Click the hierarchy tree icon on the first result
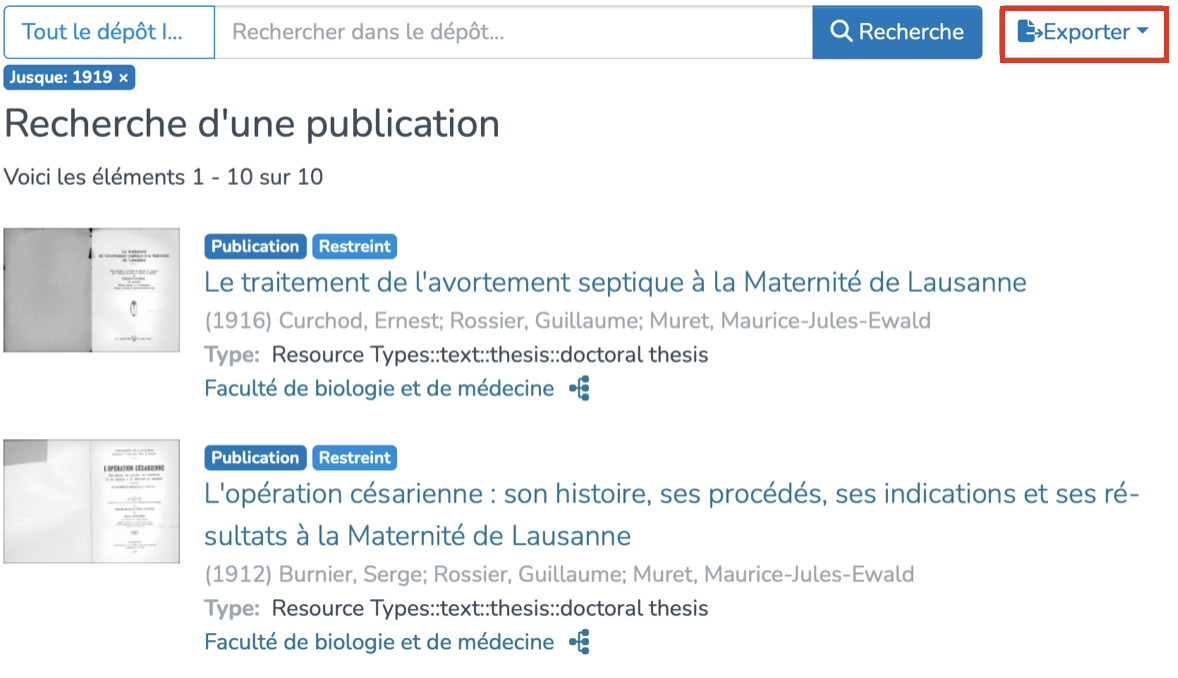Screen dimensions: 1178x678 coord(580,389)
